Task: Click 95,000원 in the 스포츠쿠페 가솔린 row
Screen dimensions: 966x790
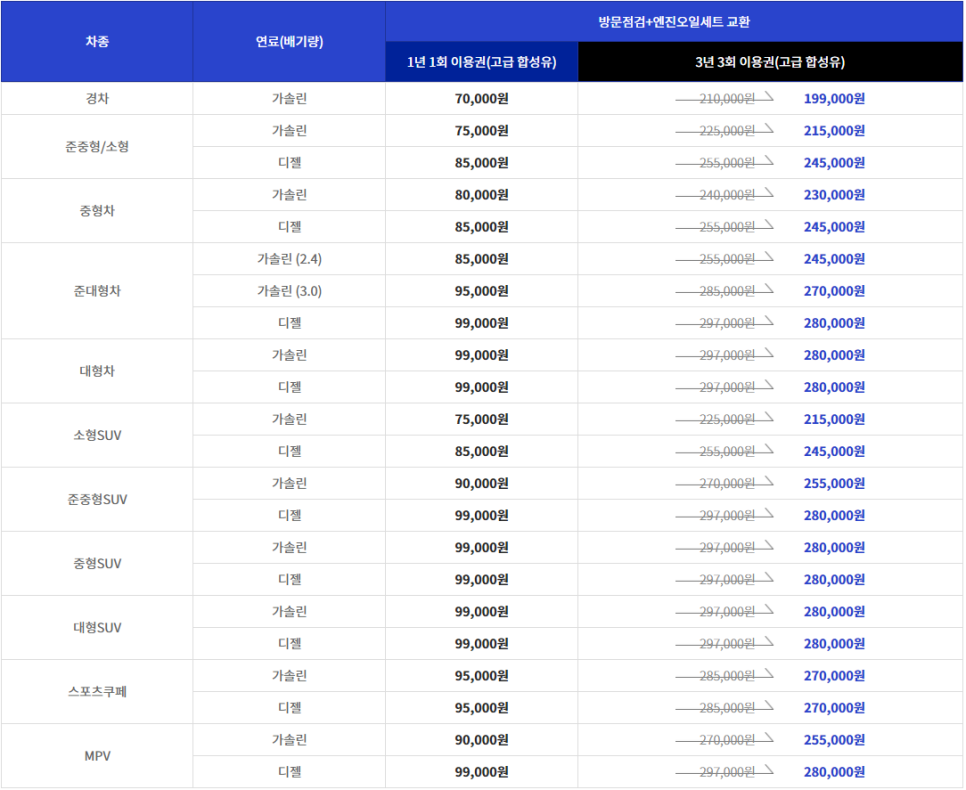Action: [x=482, y=675]
